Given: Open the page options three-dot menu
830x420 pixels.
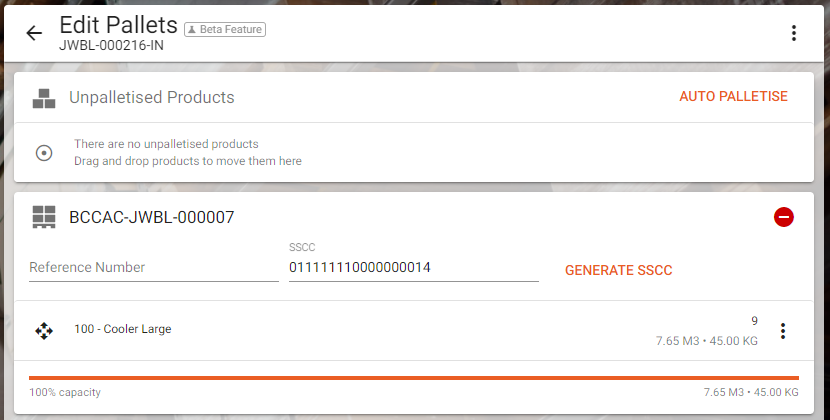Looking at the screenshot, I should pos(794,33).
